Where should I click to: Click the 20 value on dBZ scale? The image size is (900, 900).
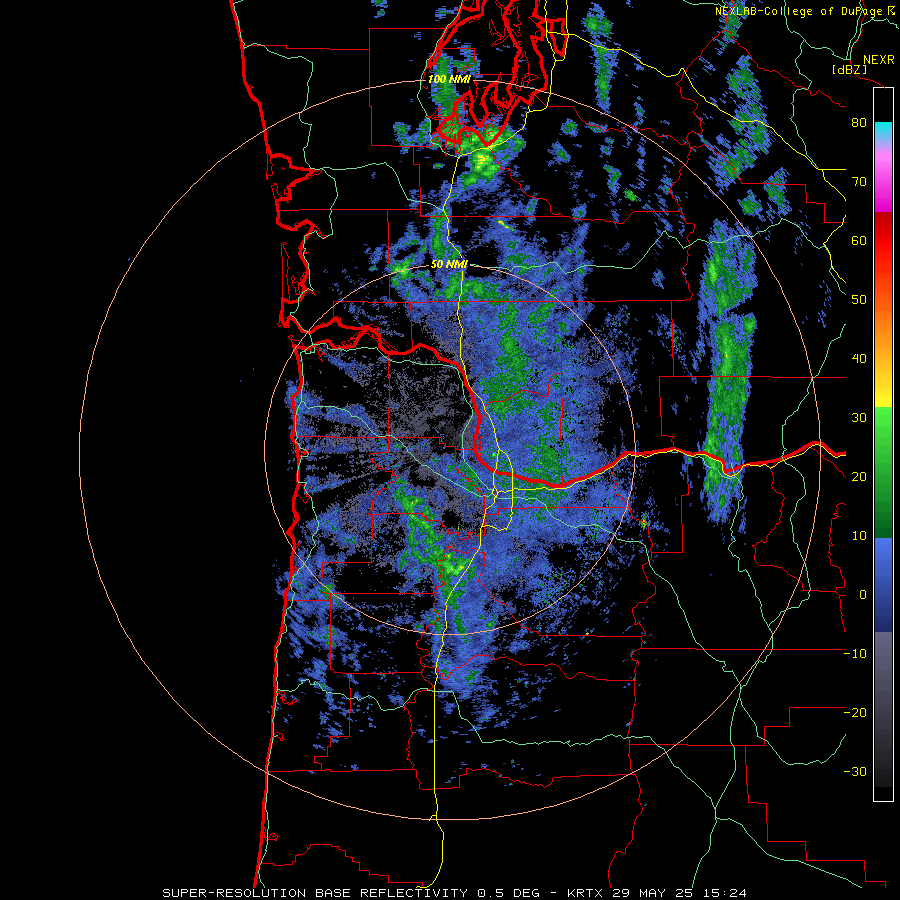859,477
